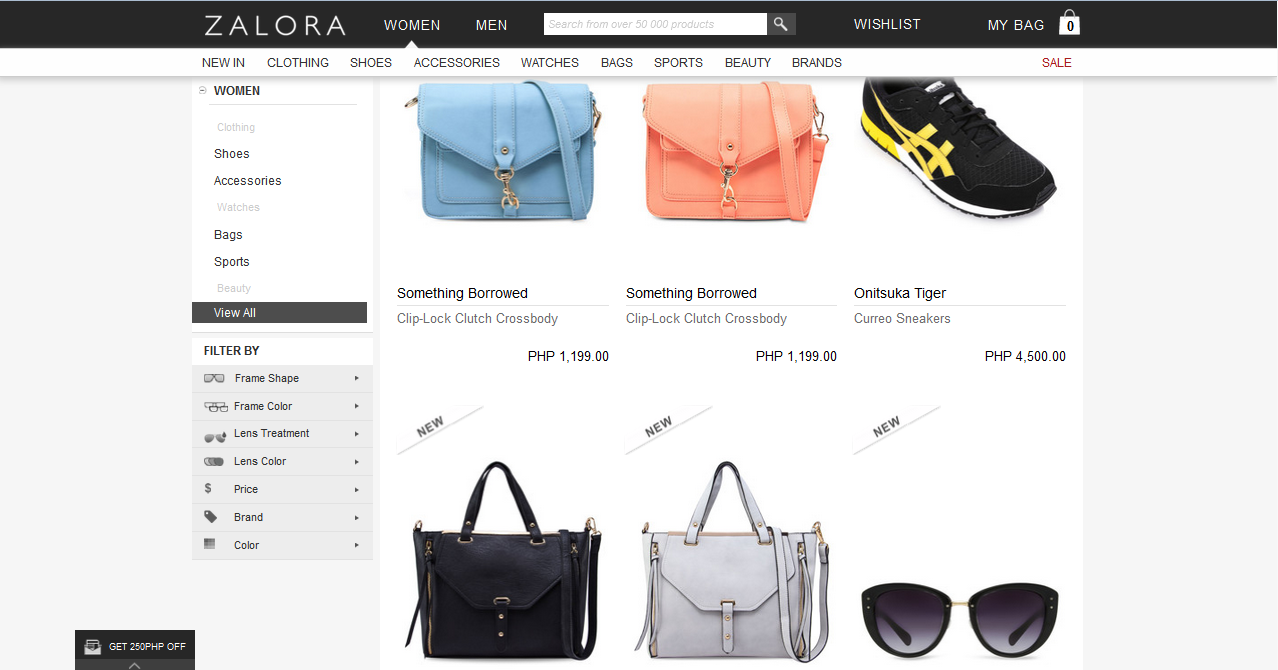Switch to the WOMEN tab
Viewport: 1278px width, 670px height.
click(412, 25)
